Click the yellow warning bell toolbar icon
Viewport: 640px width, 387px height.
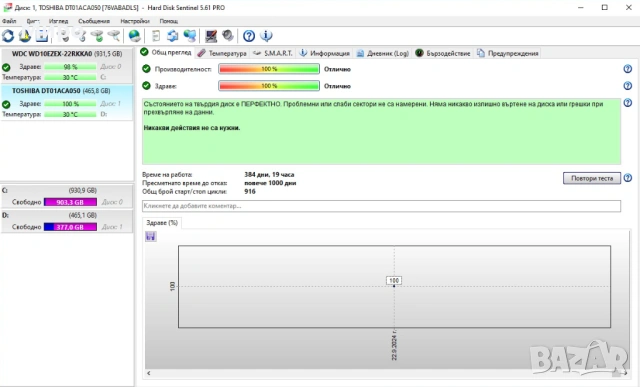pyautogui.click(x=25, y=36)
